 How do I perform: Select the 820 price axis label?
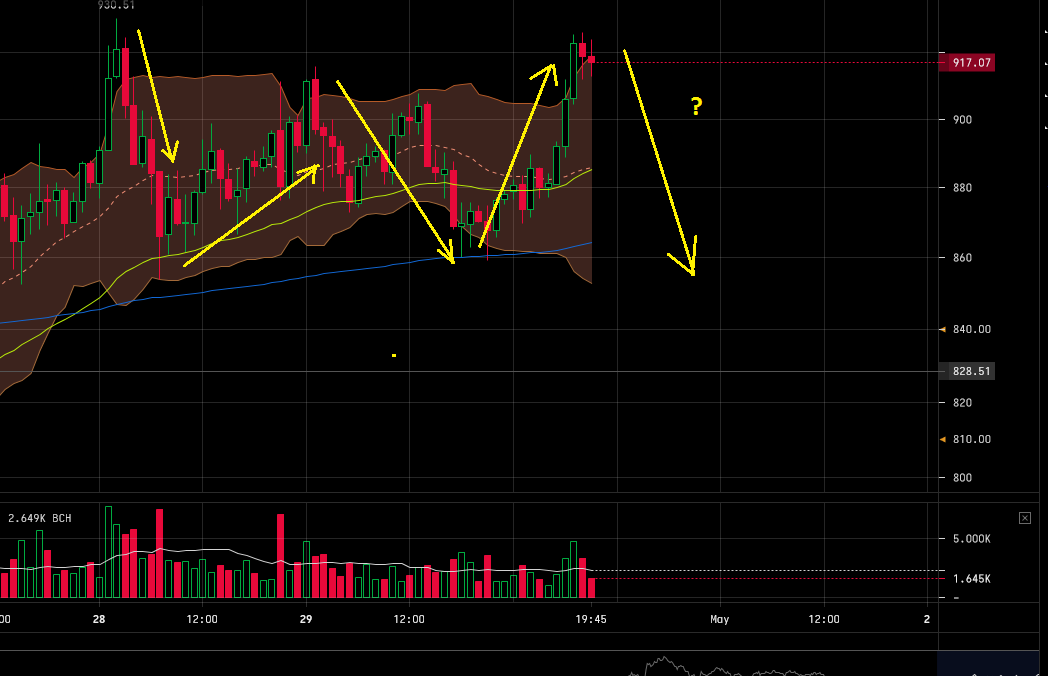coord(962,403)
